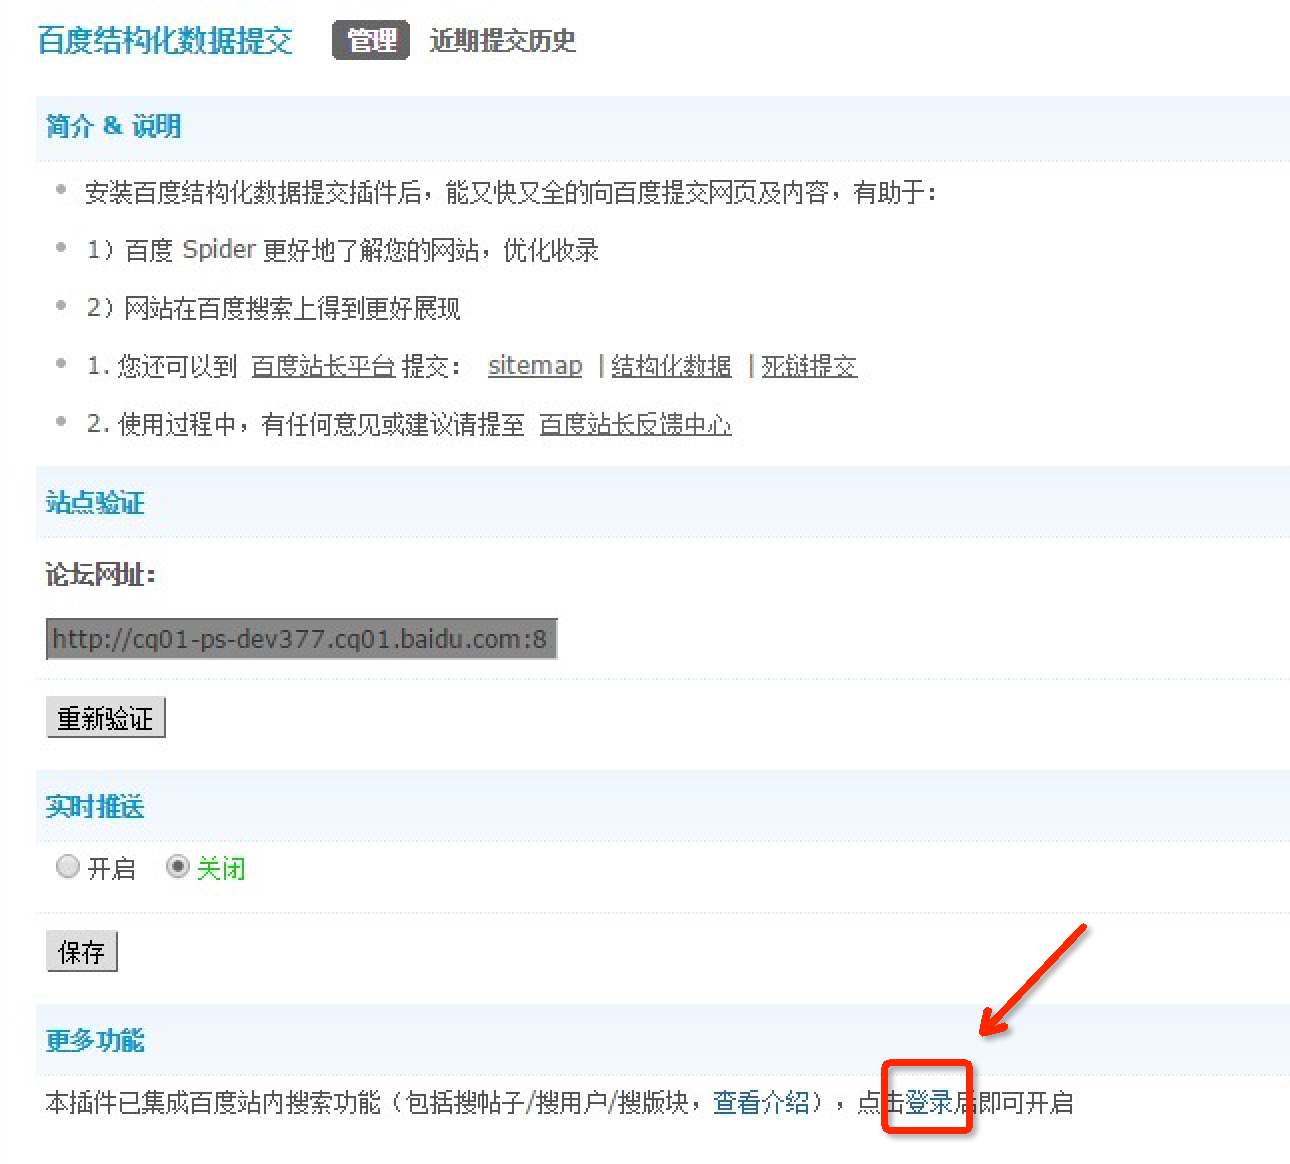Screen dimensions: 1290x1164
Task: Open the 结构化数据 link
Action: tap(671, 366)
